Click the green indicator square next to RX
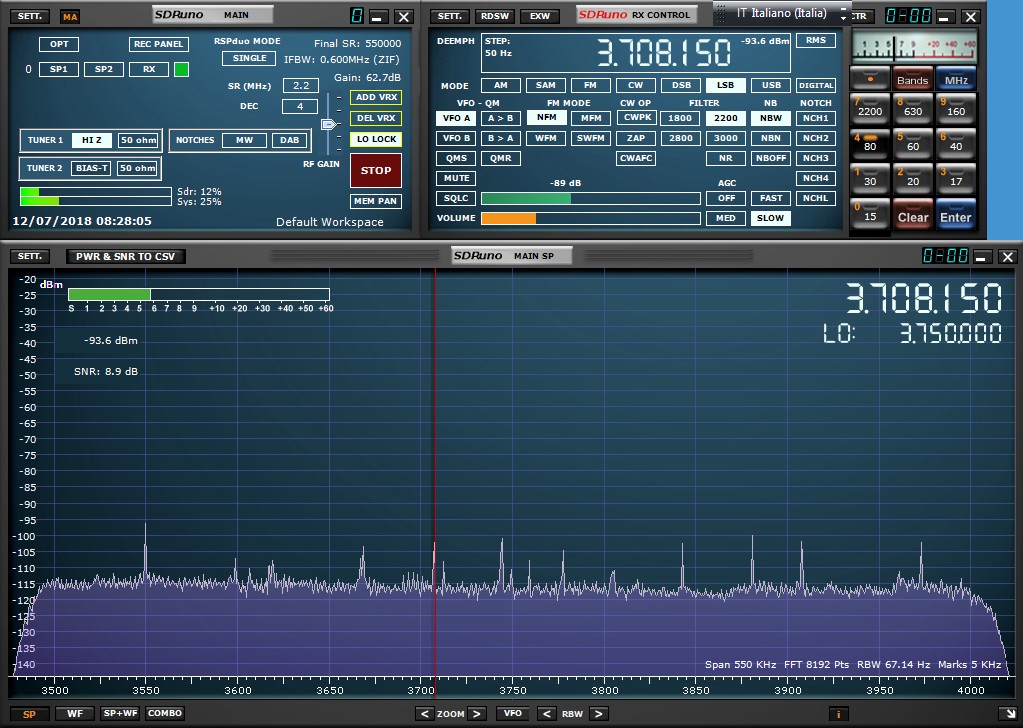 point(181,69)
